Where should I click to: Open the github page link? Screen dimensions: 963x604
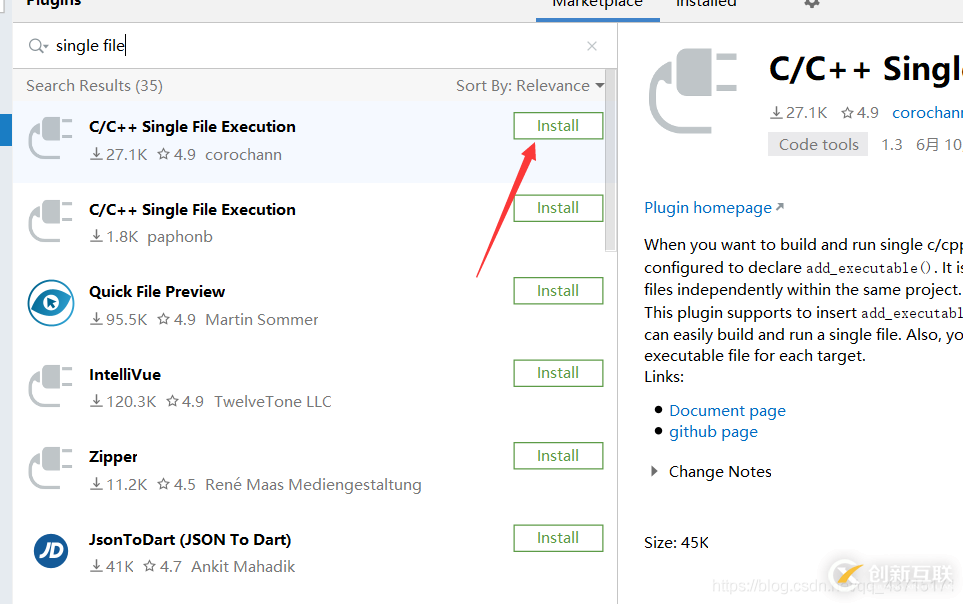(x=713, y=432)
